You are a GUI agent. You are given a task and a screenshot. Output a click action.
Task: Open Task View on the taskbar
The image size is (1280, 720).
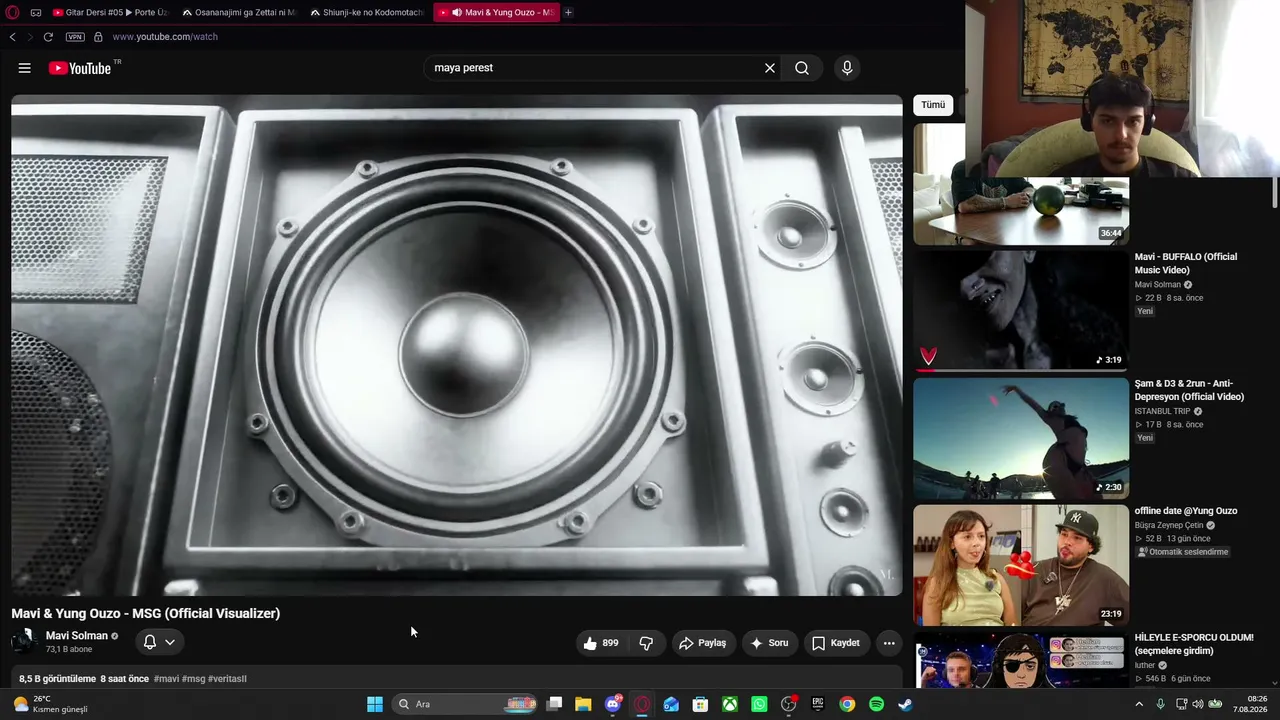pos(555,704)
